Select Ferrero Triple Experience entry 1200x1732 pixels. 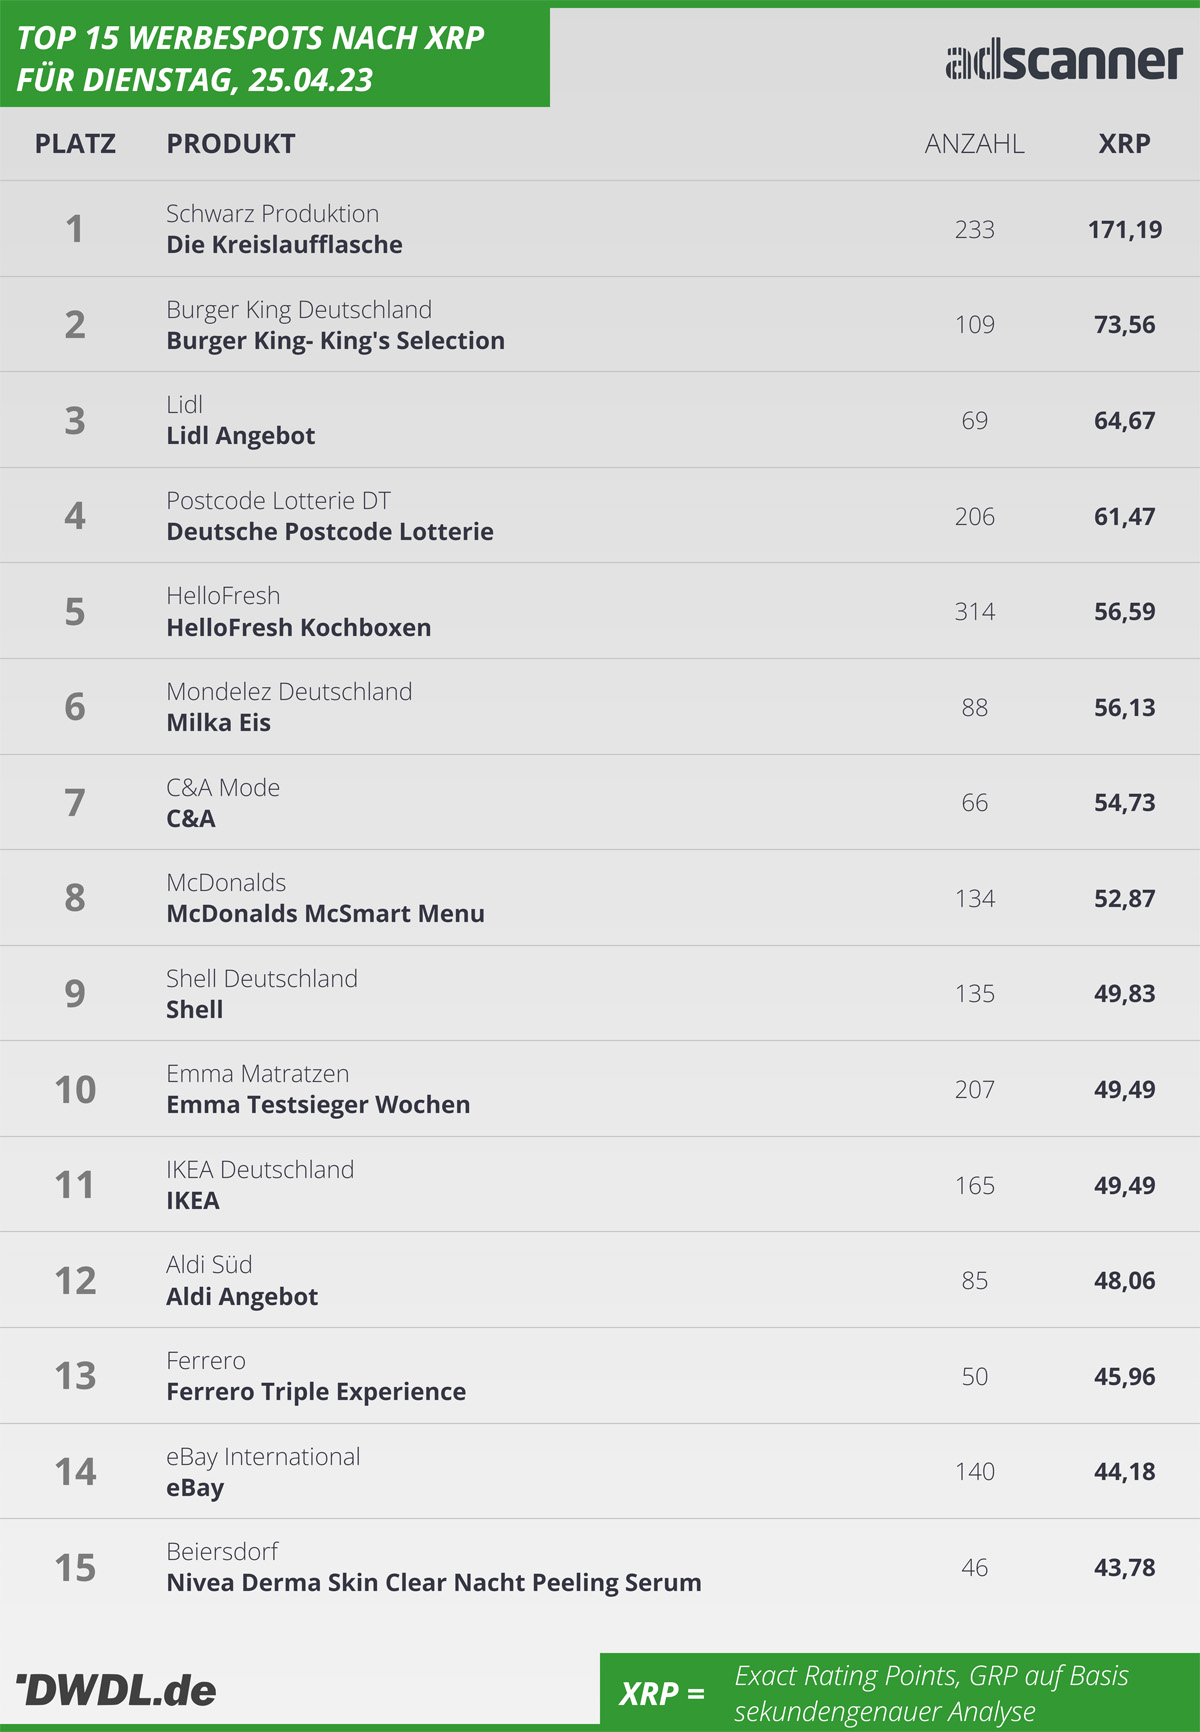click(316, 1392)
